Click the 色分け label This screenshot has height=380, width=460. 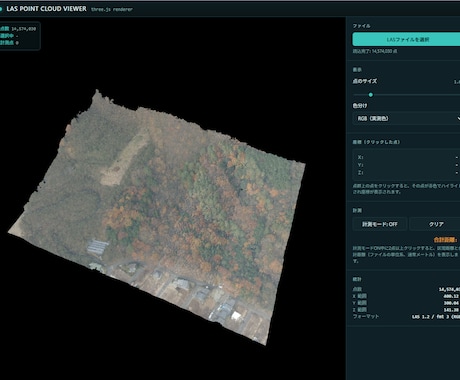(x=360, y=106)
